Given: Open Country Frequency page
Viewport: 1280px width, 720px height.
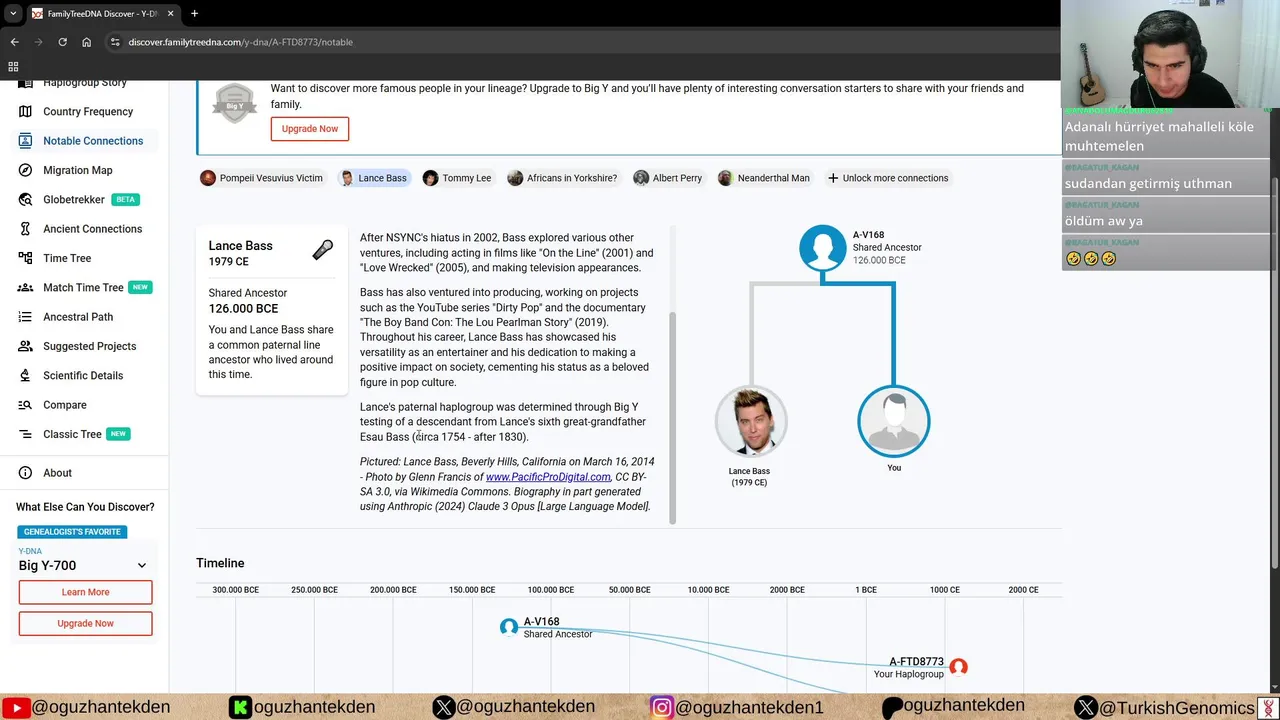Looking at the screenshot, I should coord(88,112).
